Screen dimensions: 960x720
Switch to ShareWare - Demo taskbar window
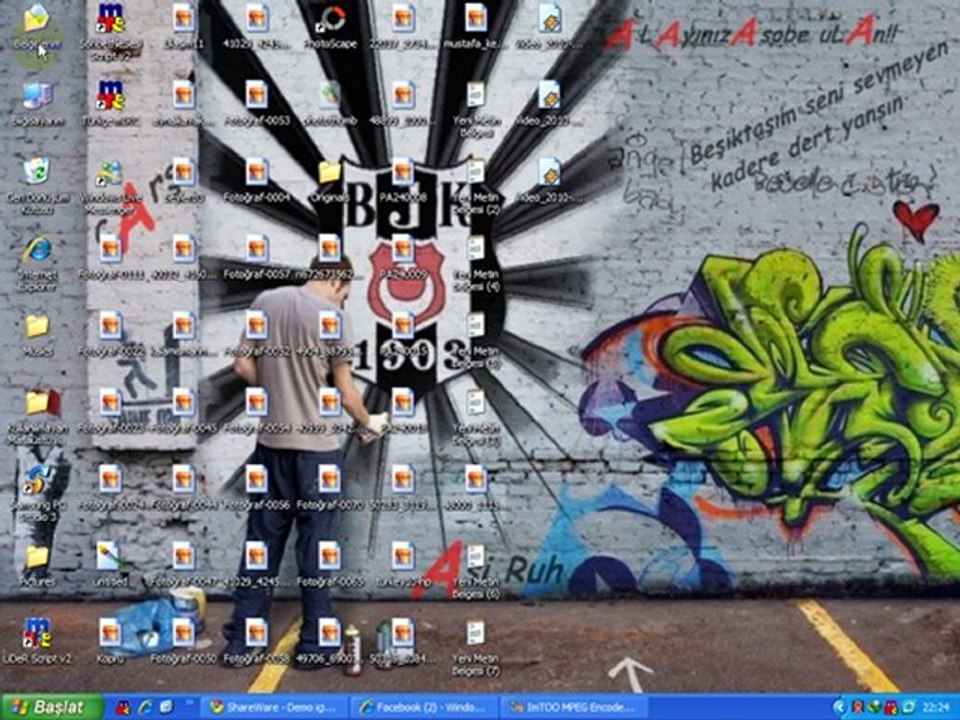pyautogui.click(x=274, y=708)
